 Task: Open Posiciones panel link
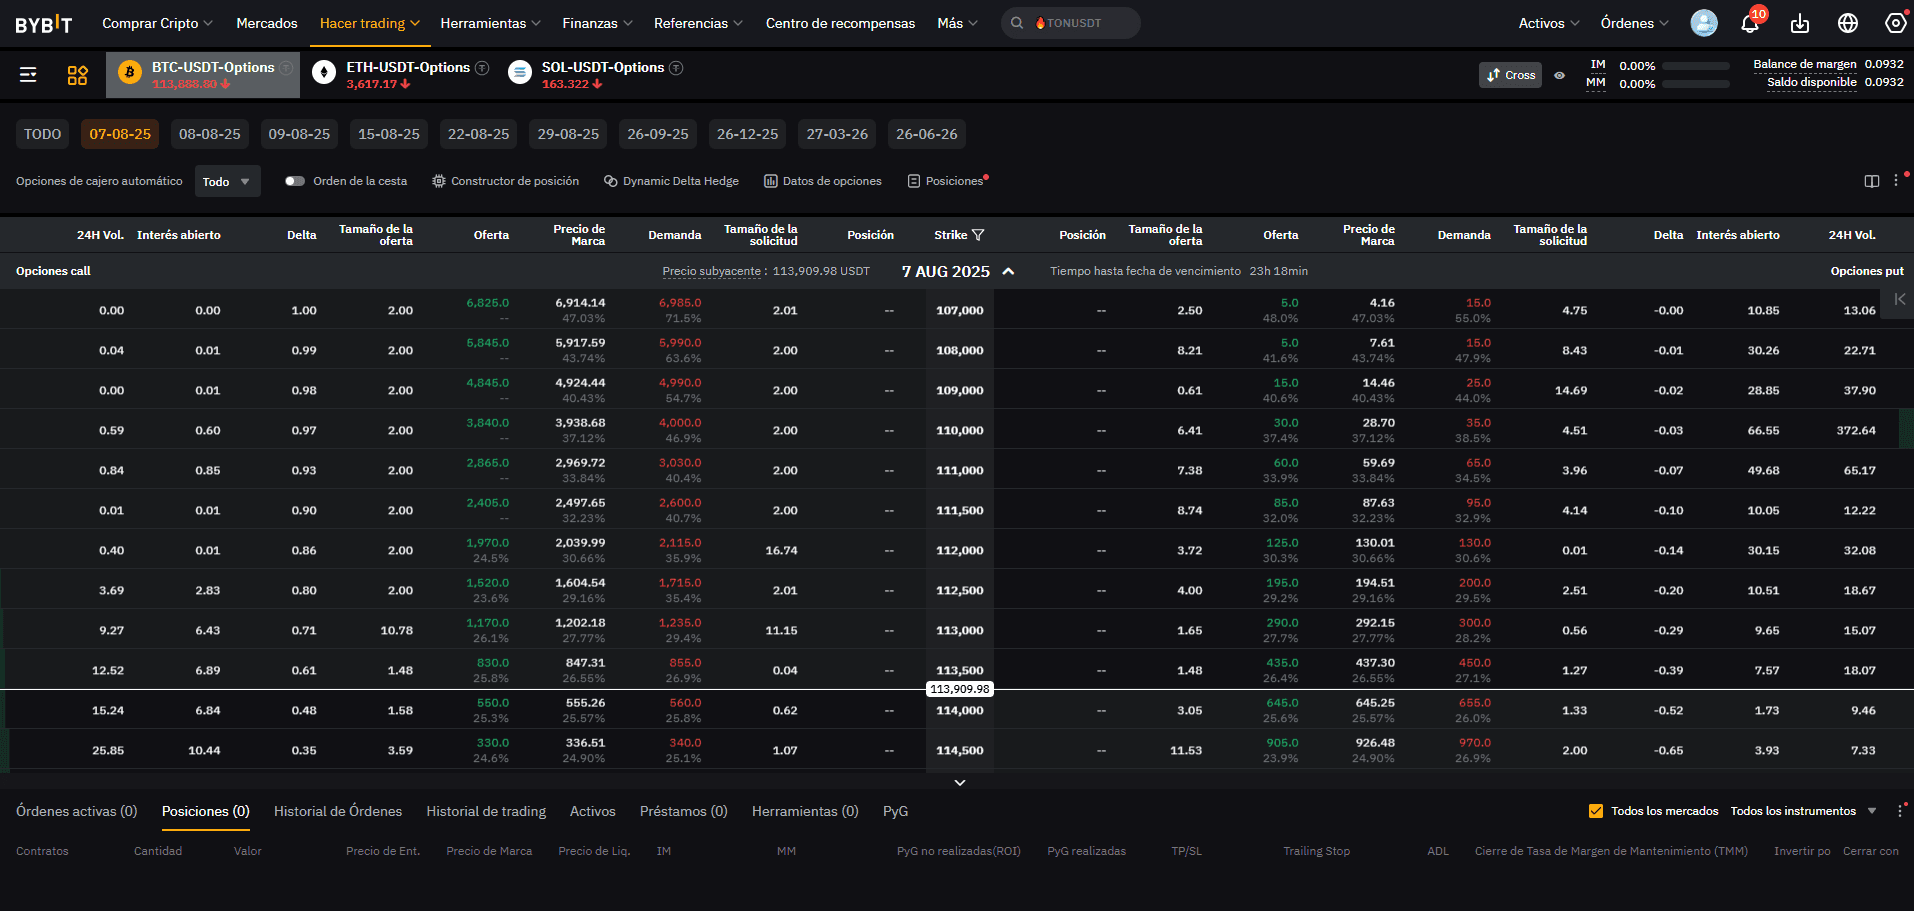point(947,181)
